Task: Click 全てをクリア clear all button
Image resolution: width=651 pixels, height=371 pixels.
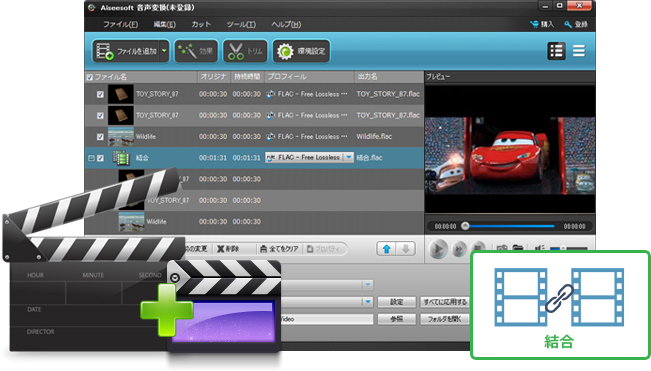Action: tap(279, 249)
